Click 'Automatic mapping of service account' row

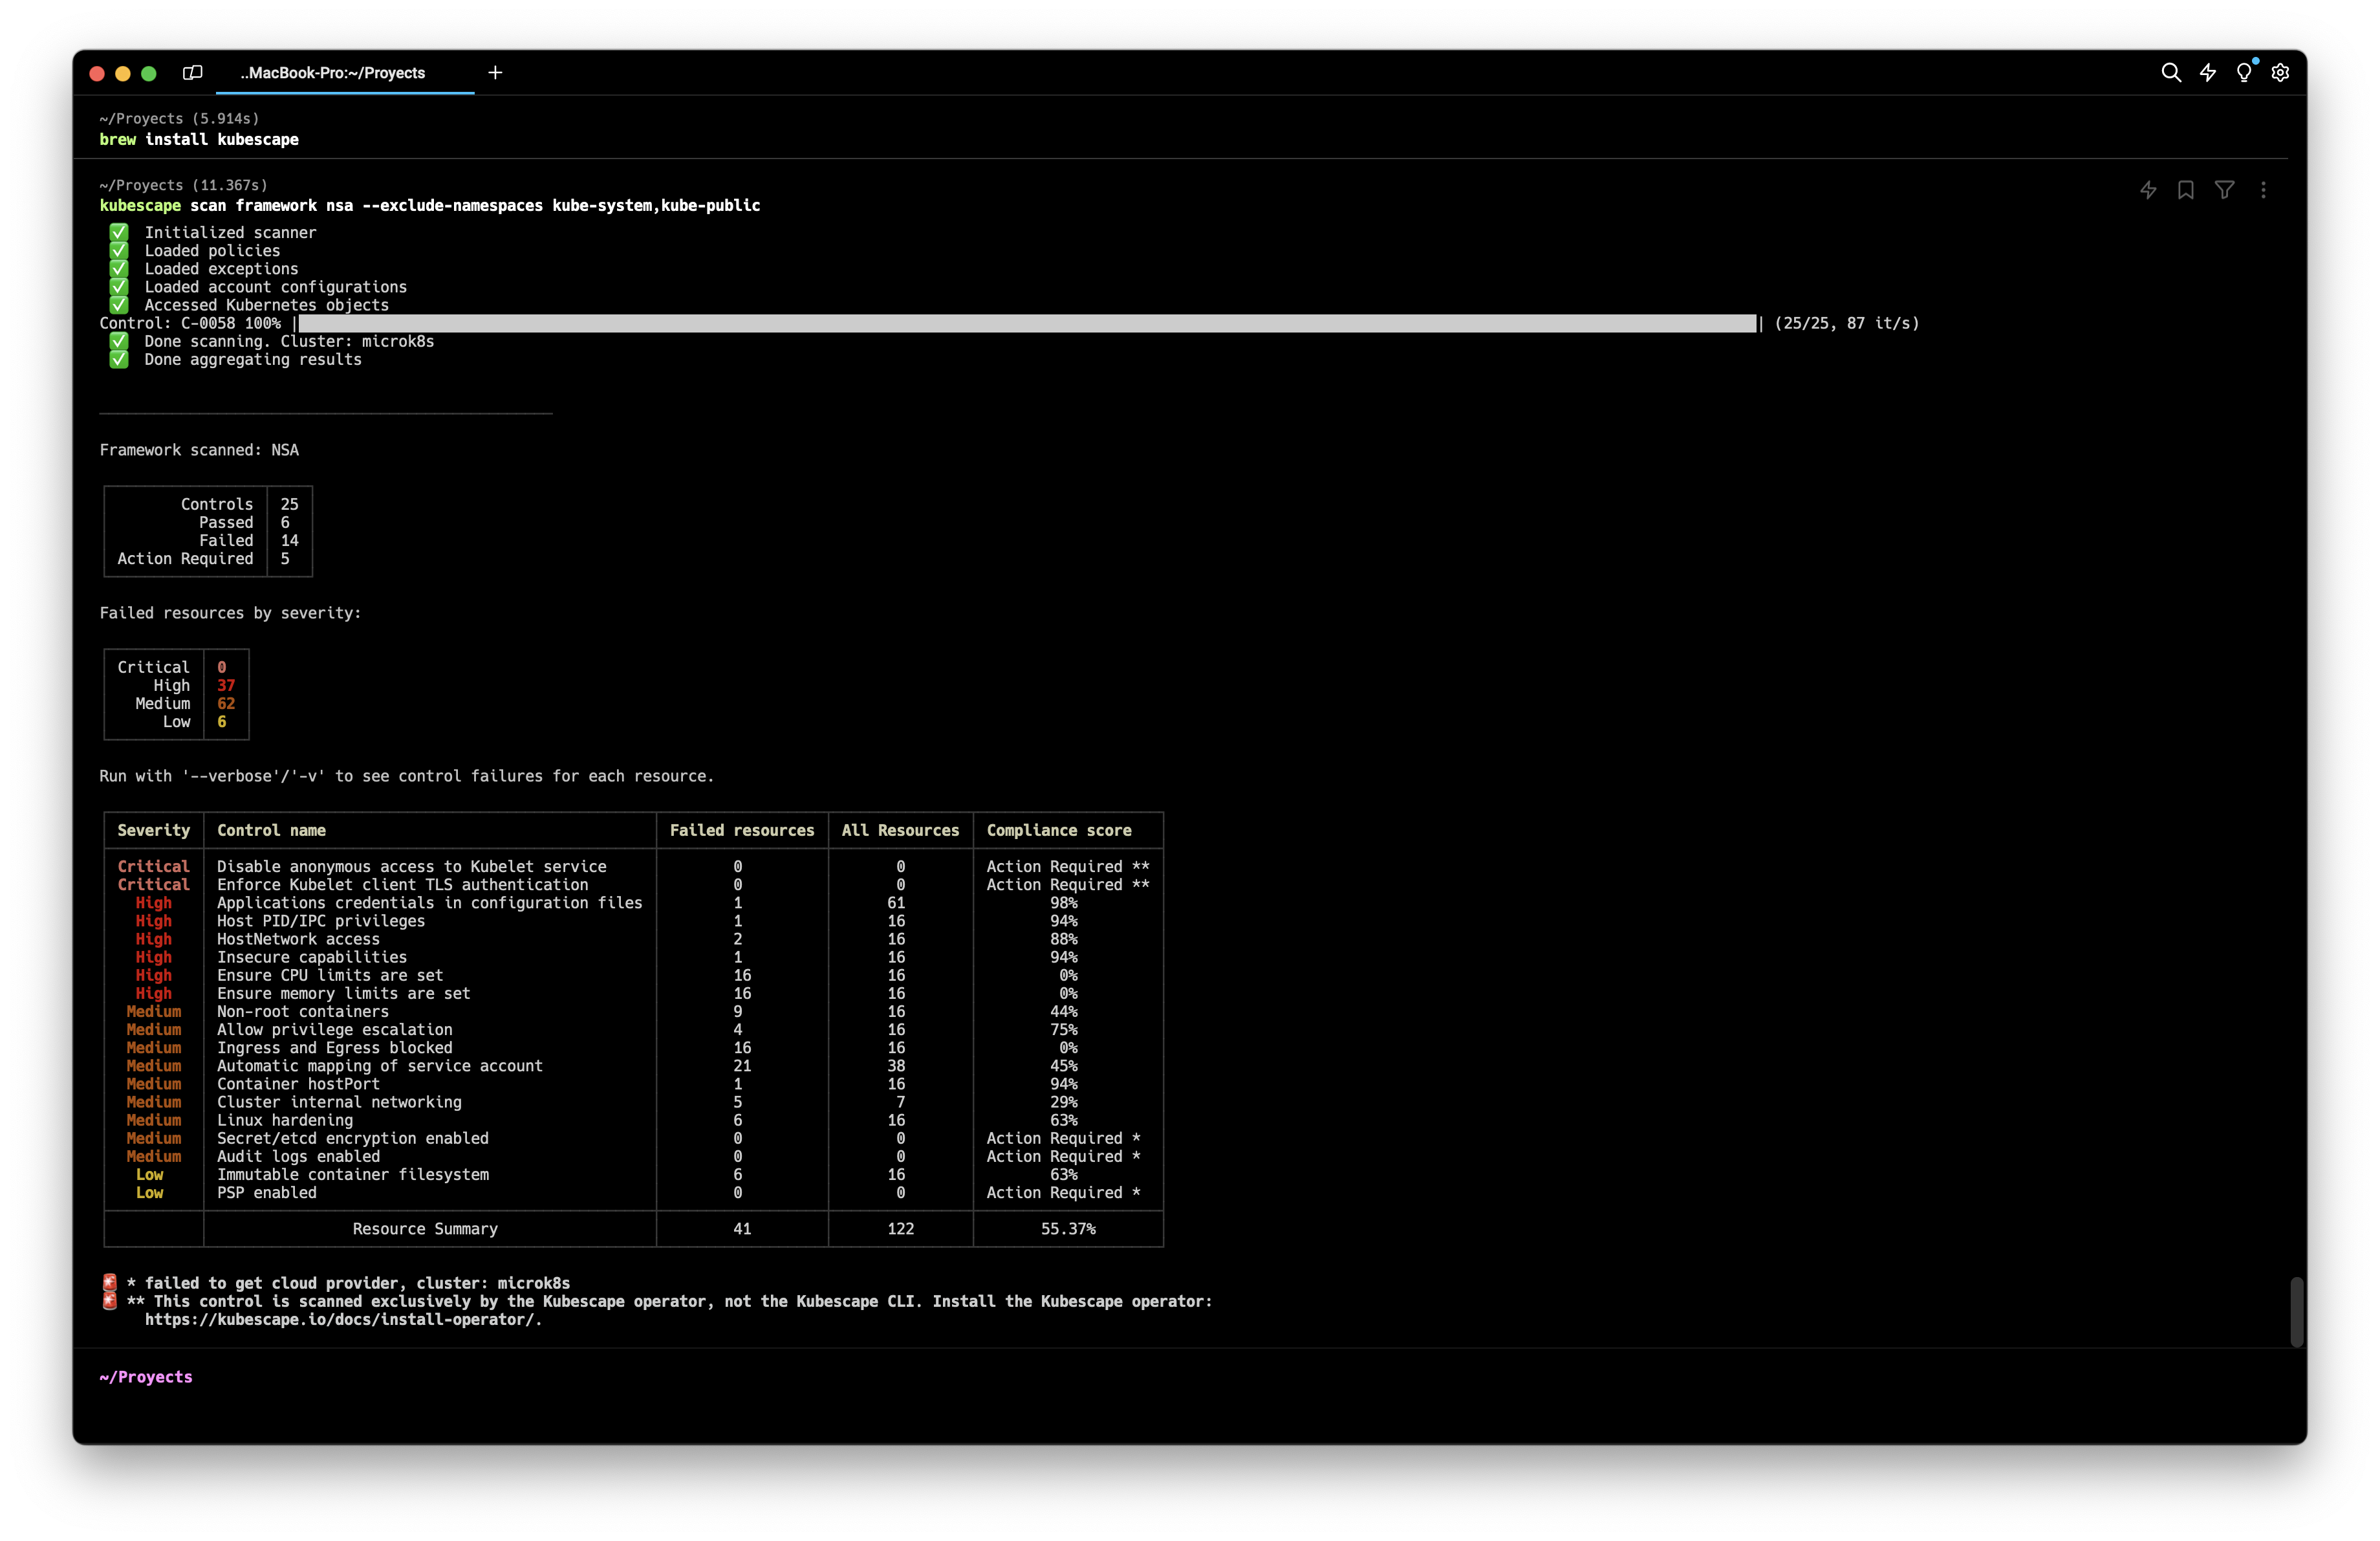633,1066
